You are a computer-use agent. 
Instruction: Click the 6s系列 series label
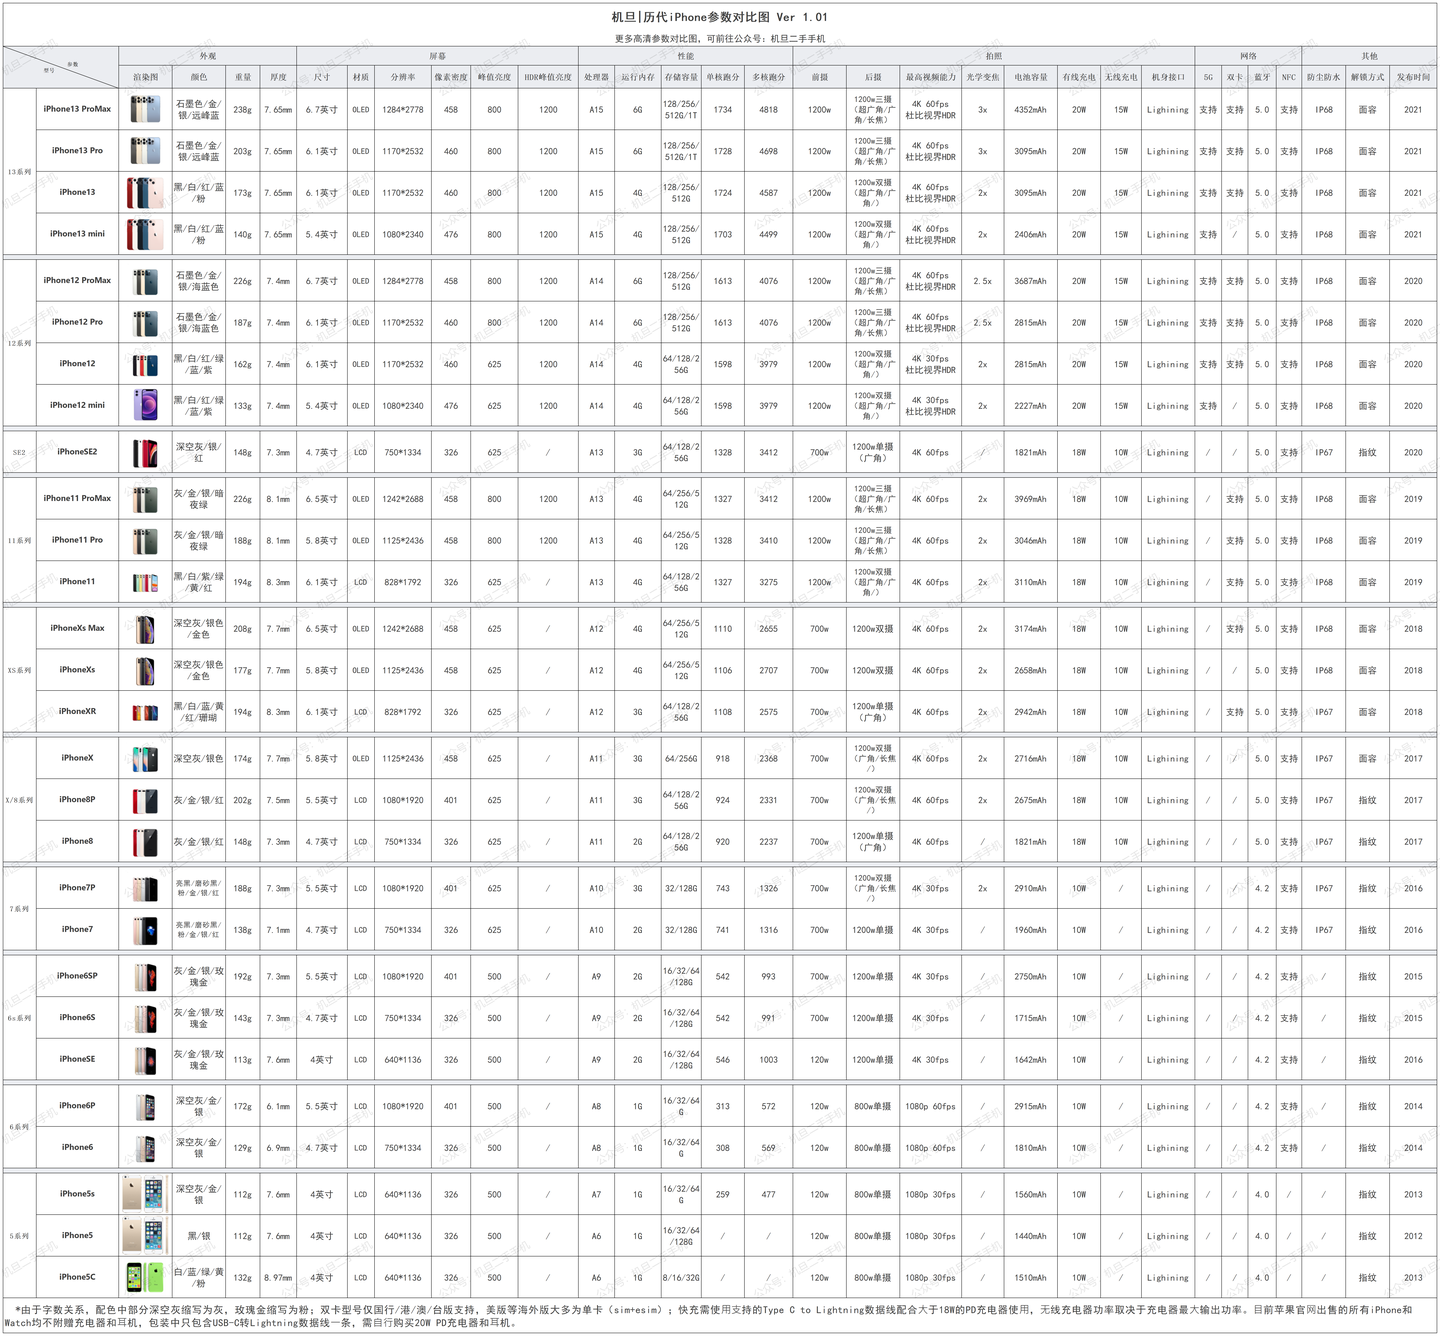click(19, 1018)
